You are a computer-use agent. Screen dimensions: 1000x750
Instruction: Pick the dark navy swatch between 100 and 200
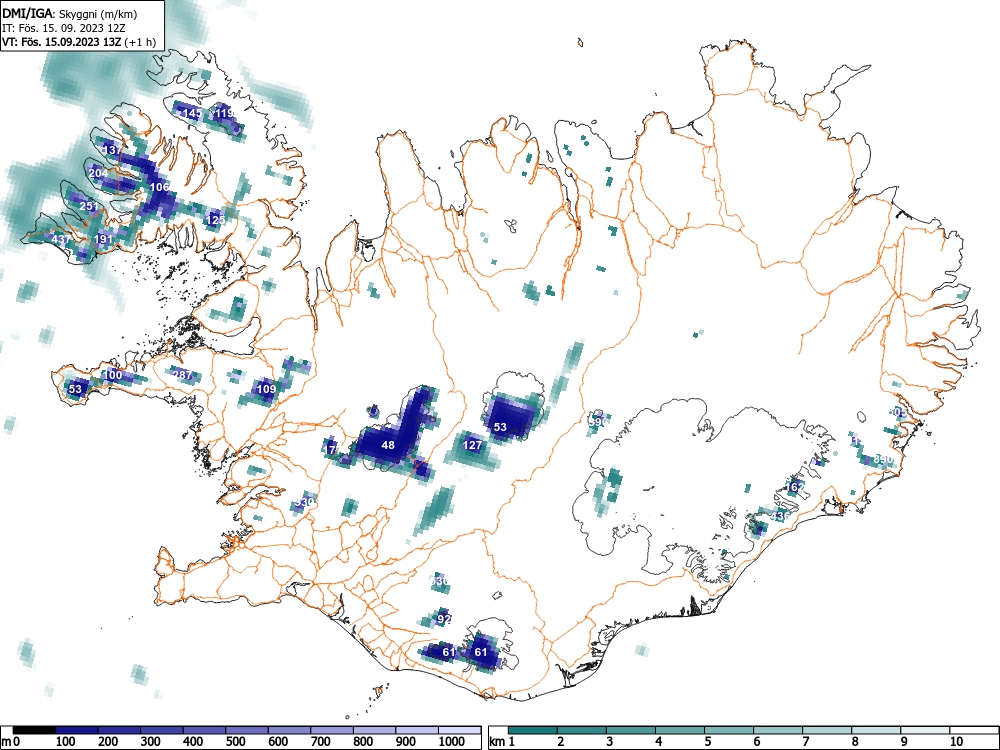(x=77, y=730)
